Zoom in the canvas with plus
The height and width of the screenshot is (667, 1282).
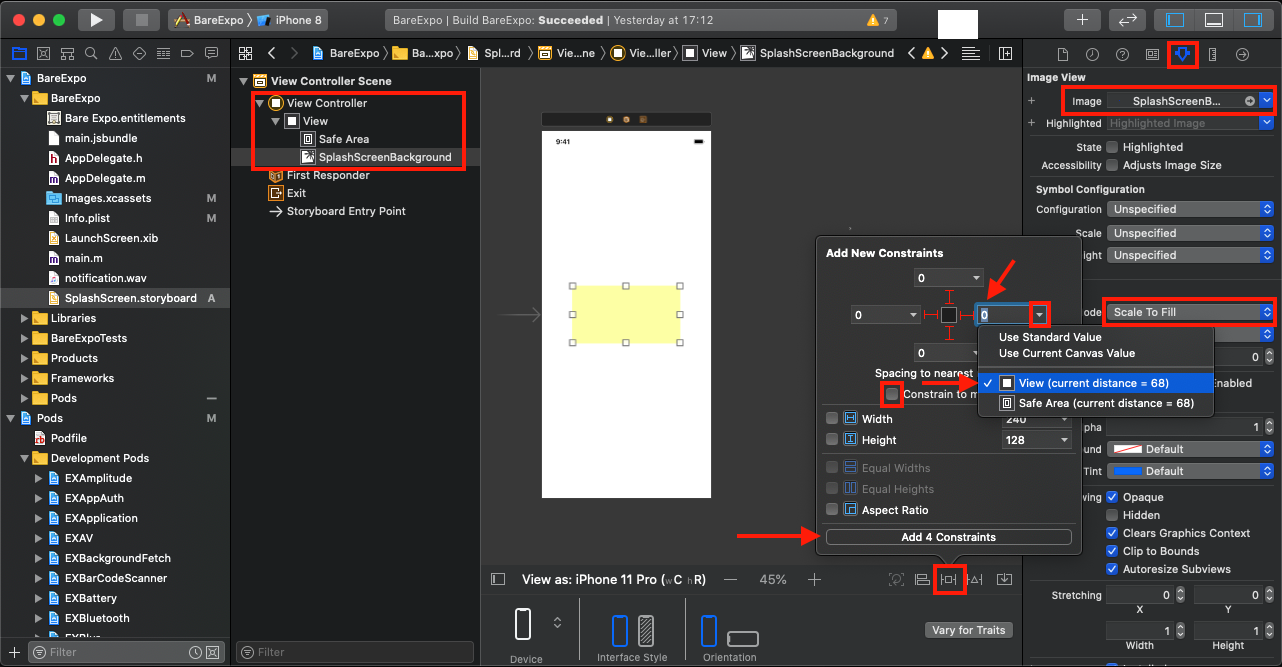815,579
